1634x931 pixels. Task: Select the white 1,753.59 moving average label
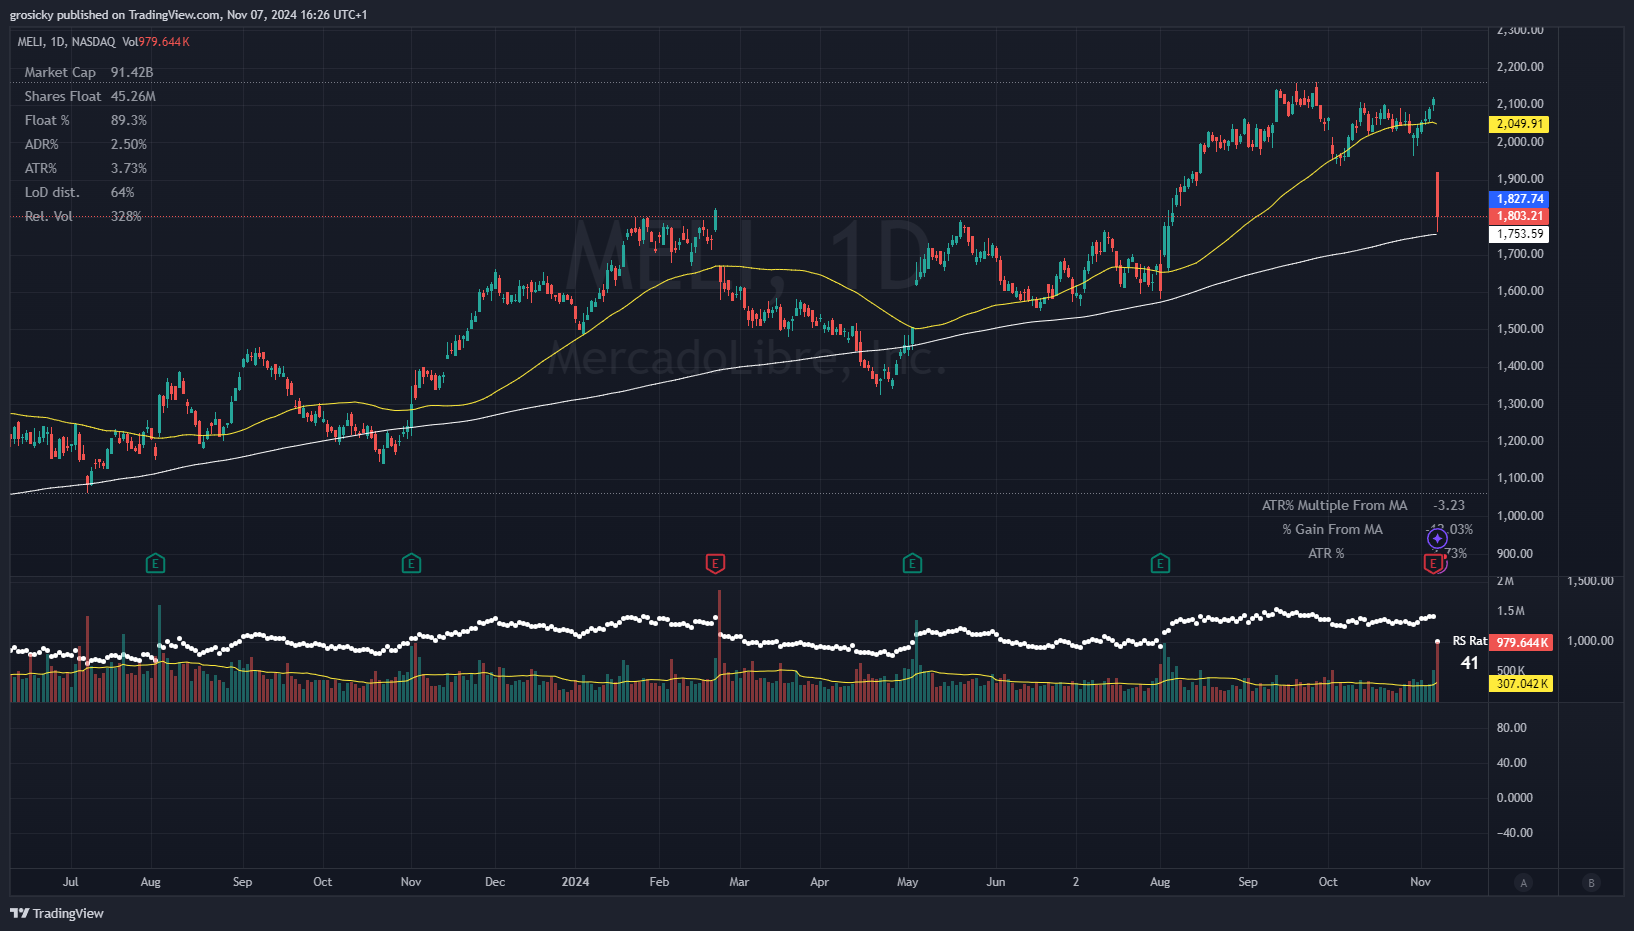(1519, 234)
